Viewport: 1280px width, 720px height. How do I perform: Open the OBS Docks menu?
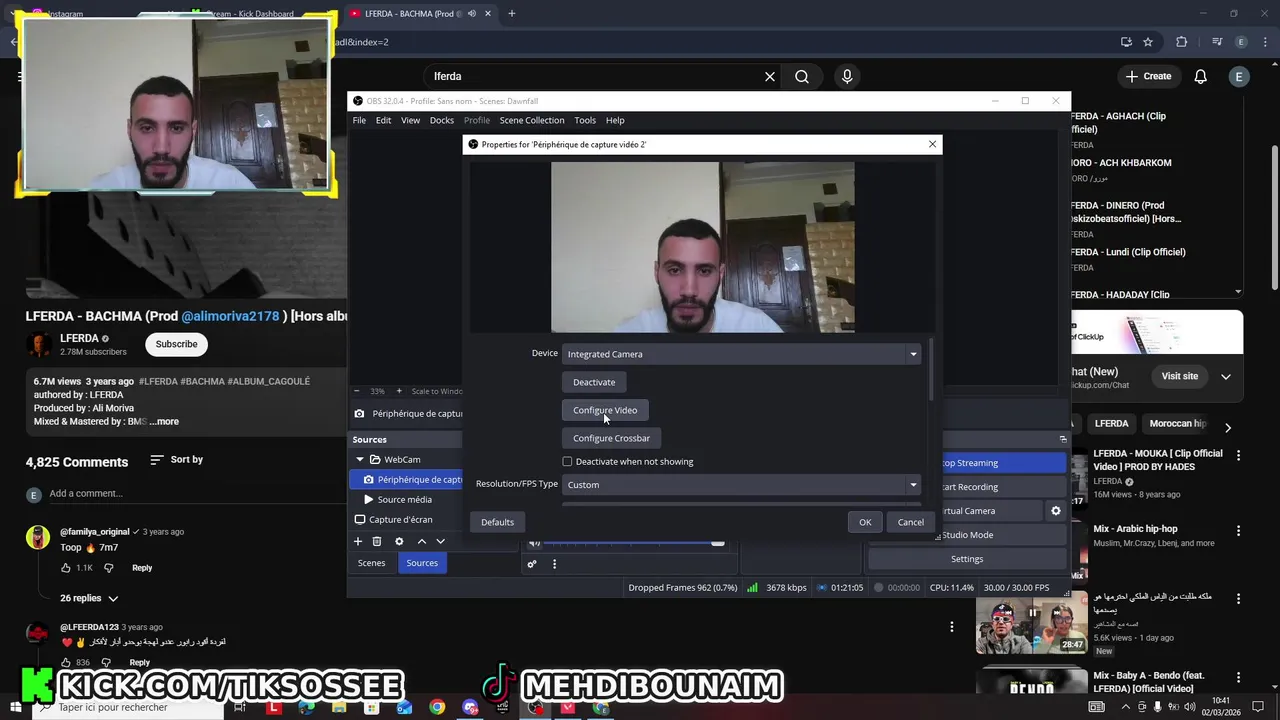pyautogui.click(x=441, y=120)
